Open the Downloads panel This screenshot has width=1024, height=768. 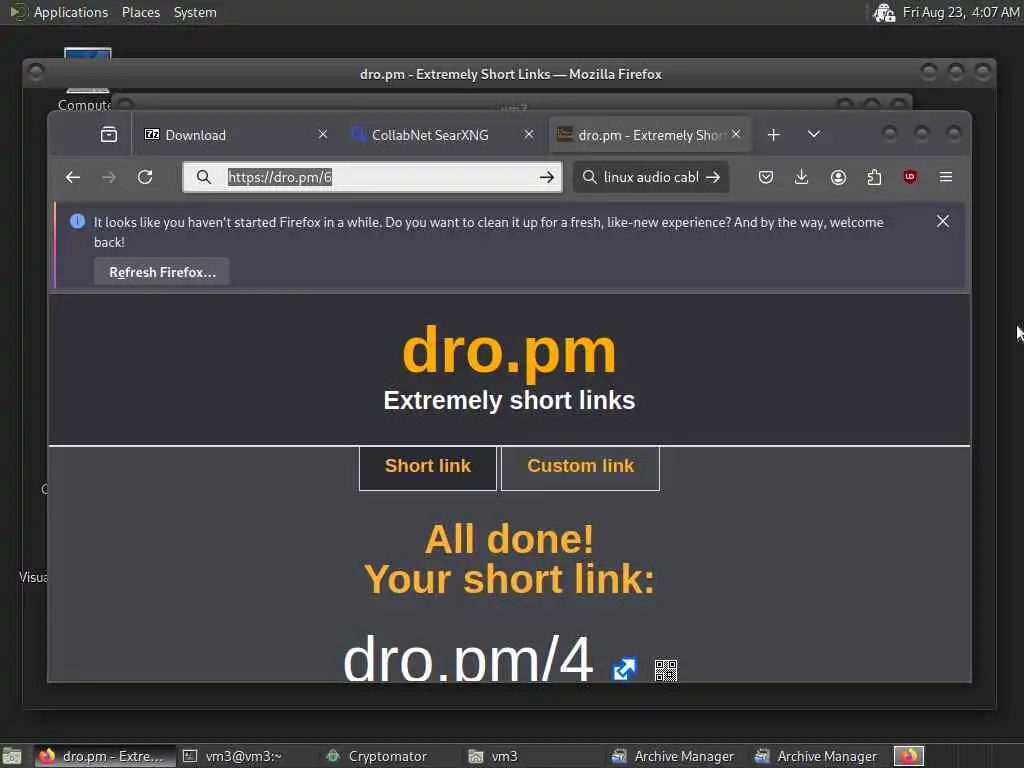click(801, 177)
